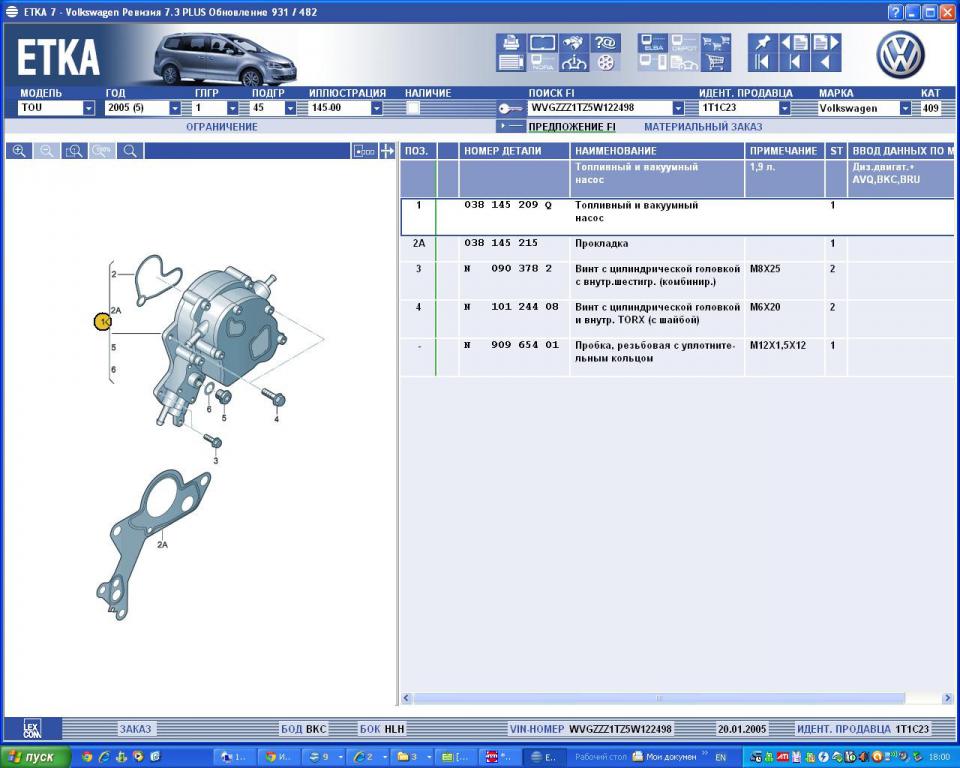Zoom out of the illustration

click(47, 151)
